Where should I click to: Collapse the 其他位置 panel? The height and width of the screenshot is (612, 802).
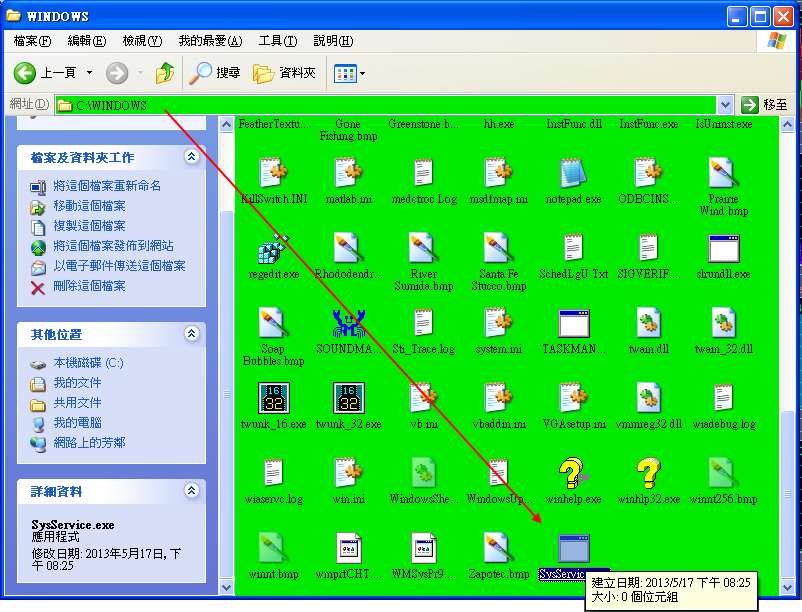point(191,333)
